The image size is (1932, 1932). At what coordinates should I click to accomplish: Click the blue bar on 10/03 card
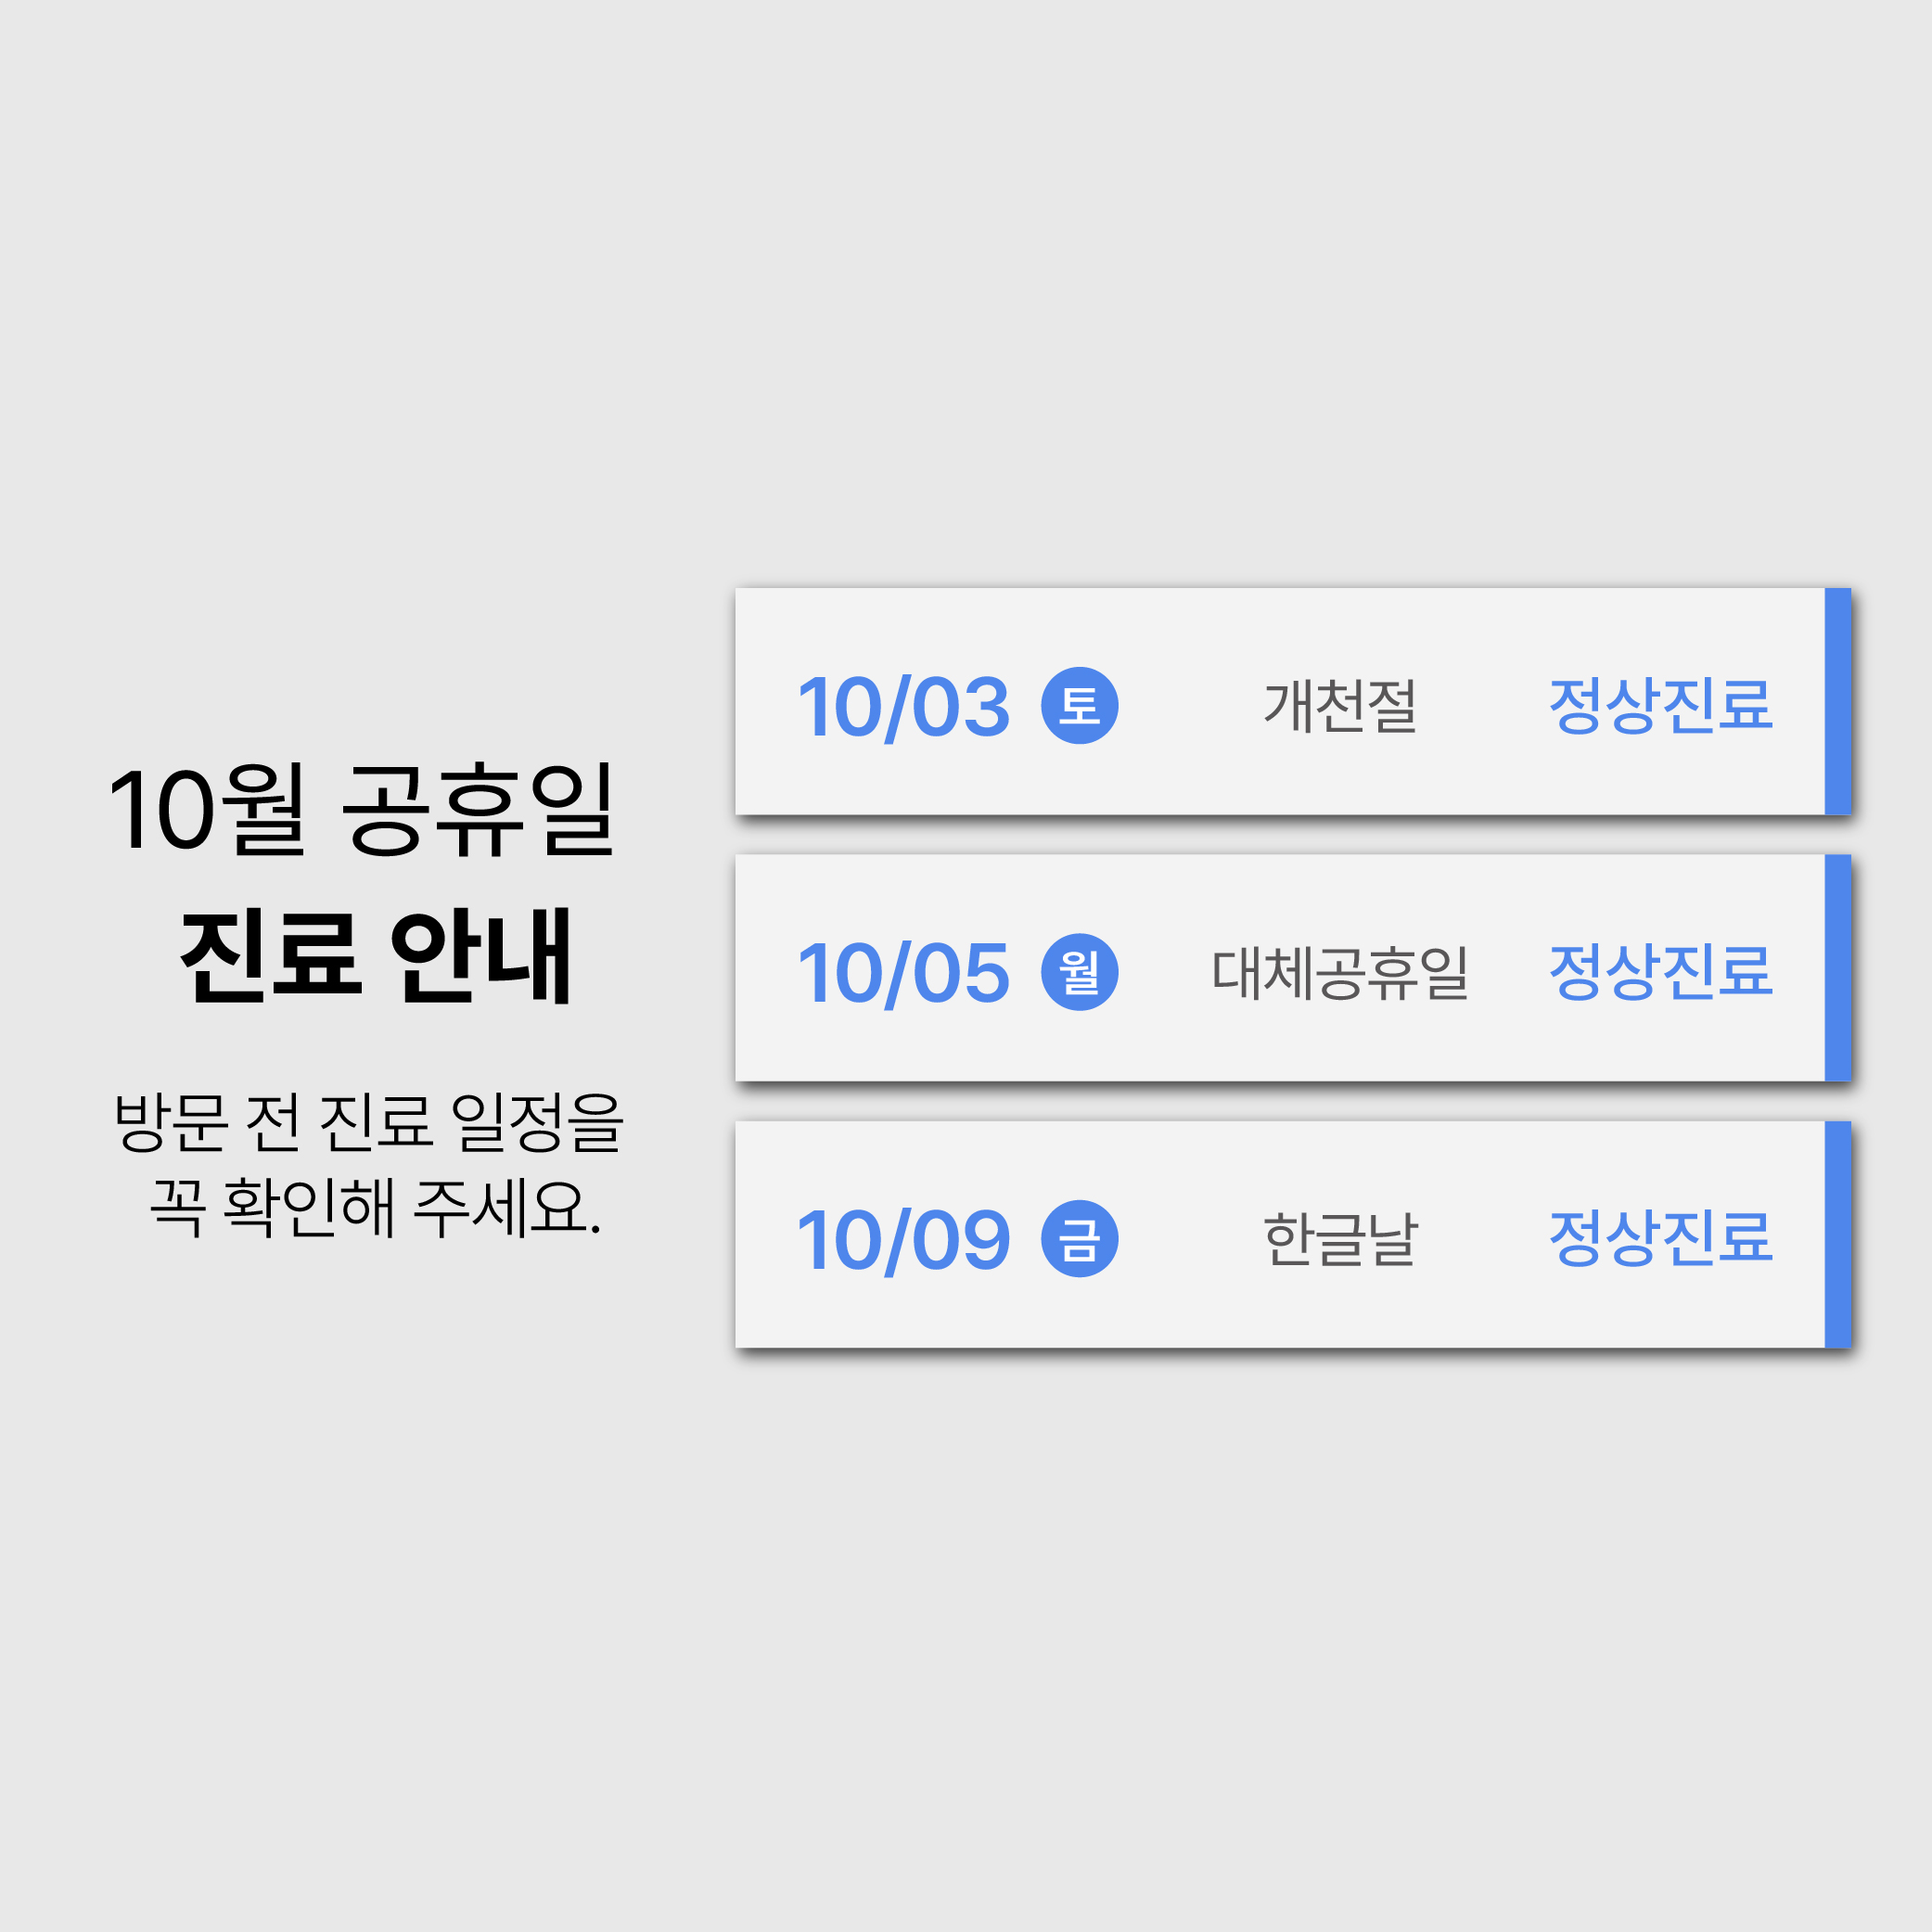click(x=1838, y=701)
